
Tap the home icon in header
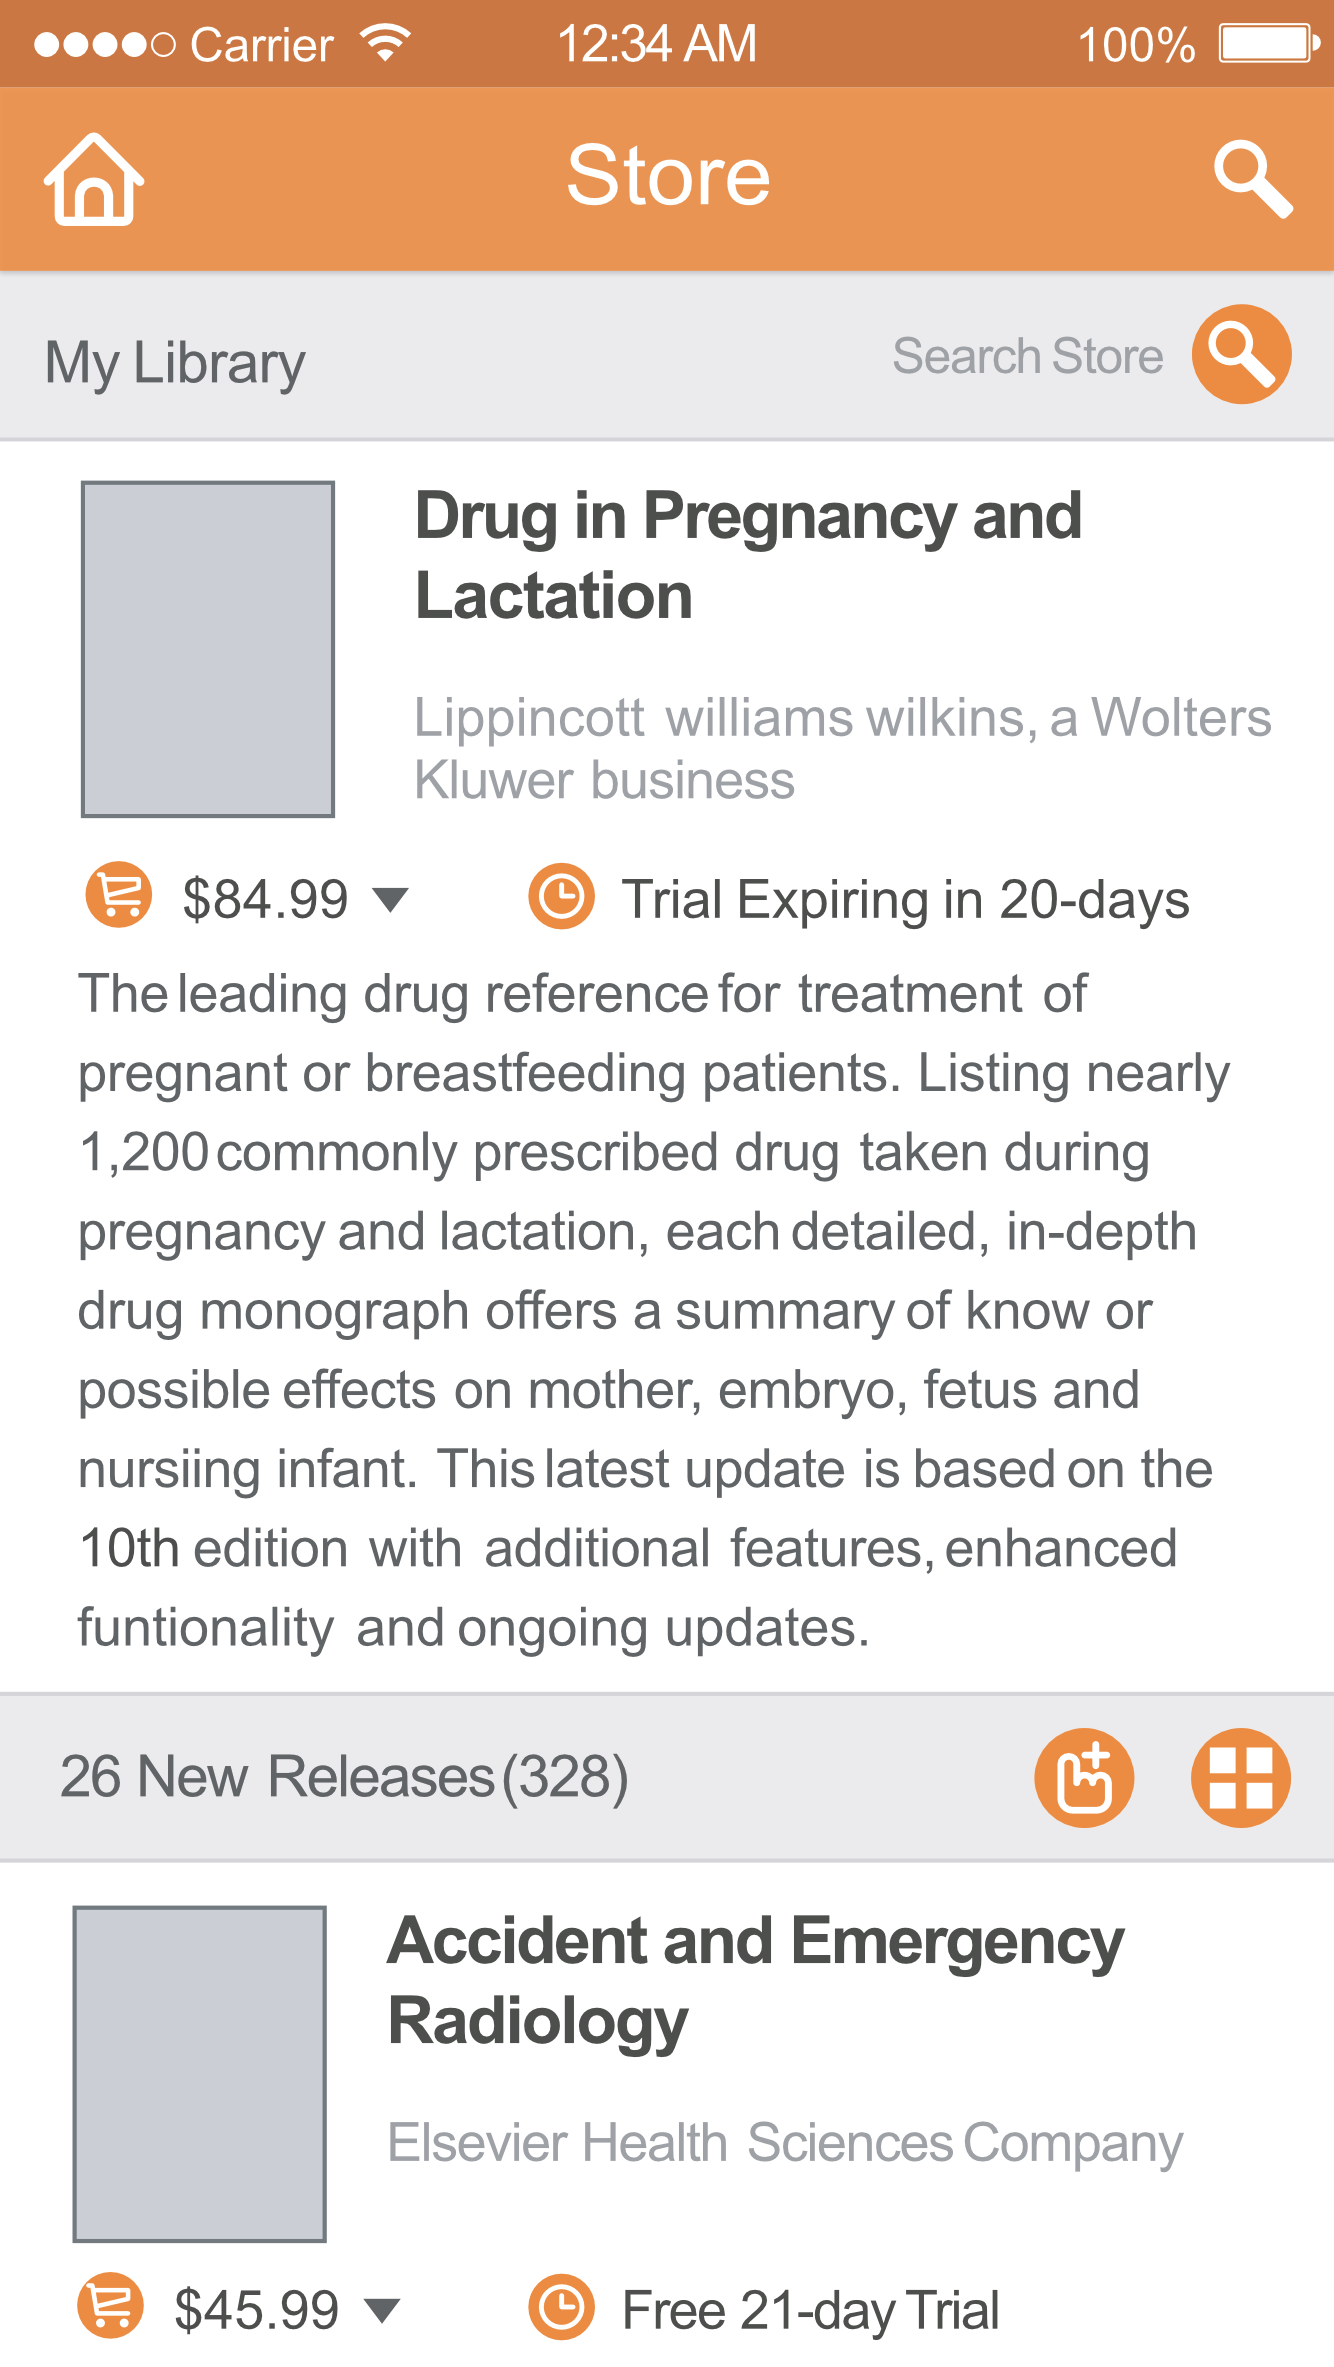93,180
